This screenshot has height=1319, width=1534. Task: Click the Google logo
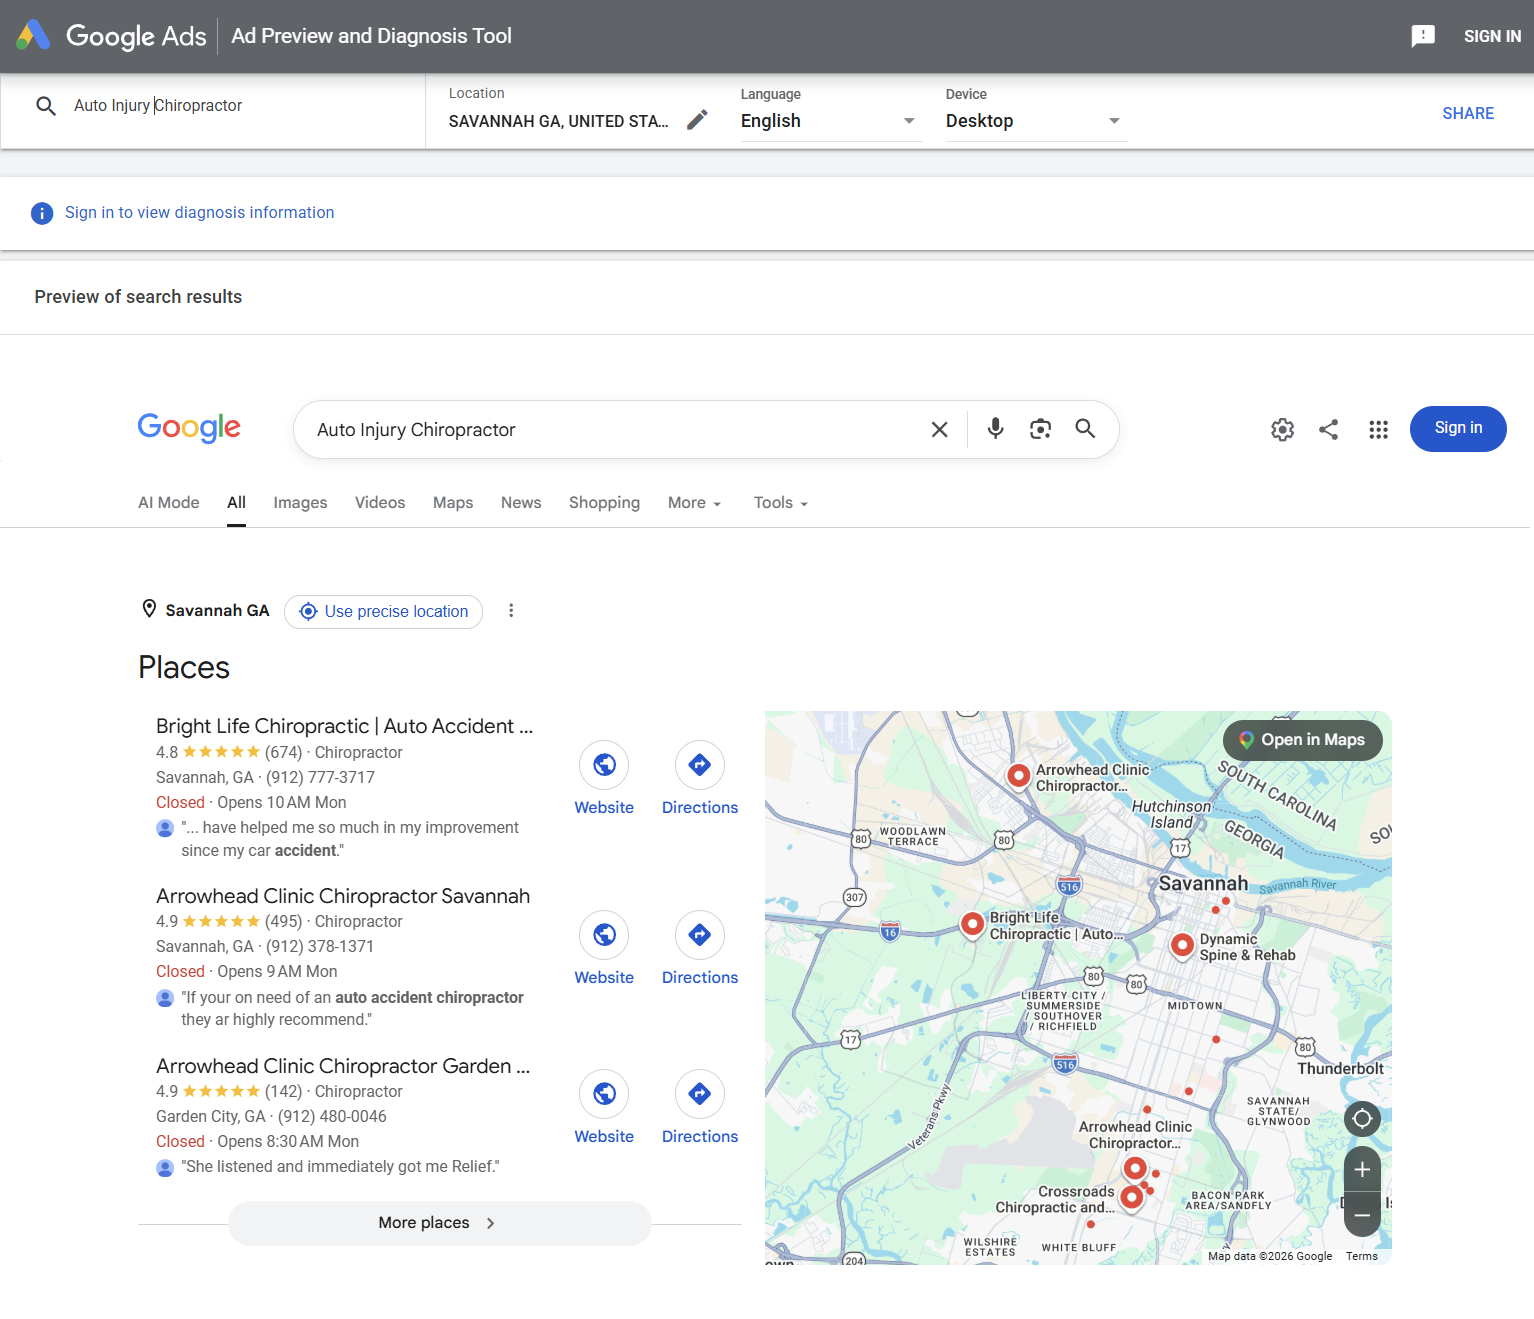click(189, 428)
